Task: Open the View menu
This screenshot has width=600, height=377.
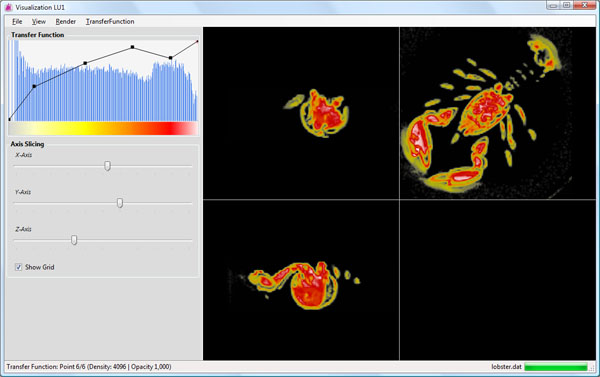Action: coord(39,21)
